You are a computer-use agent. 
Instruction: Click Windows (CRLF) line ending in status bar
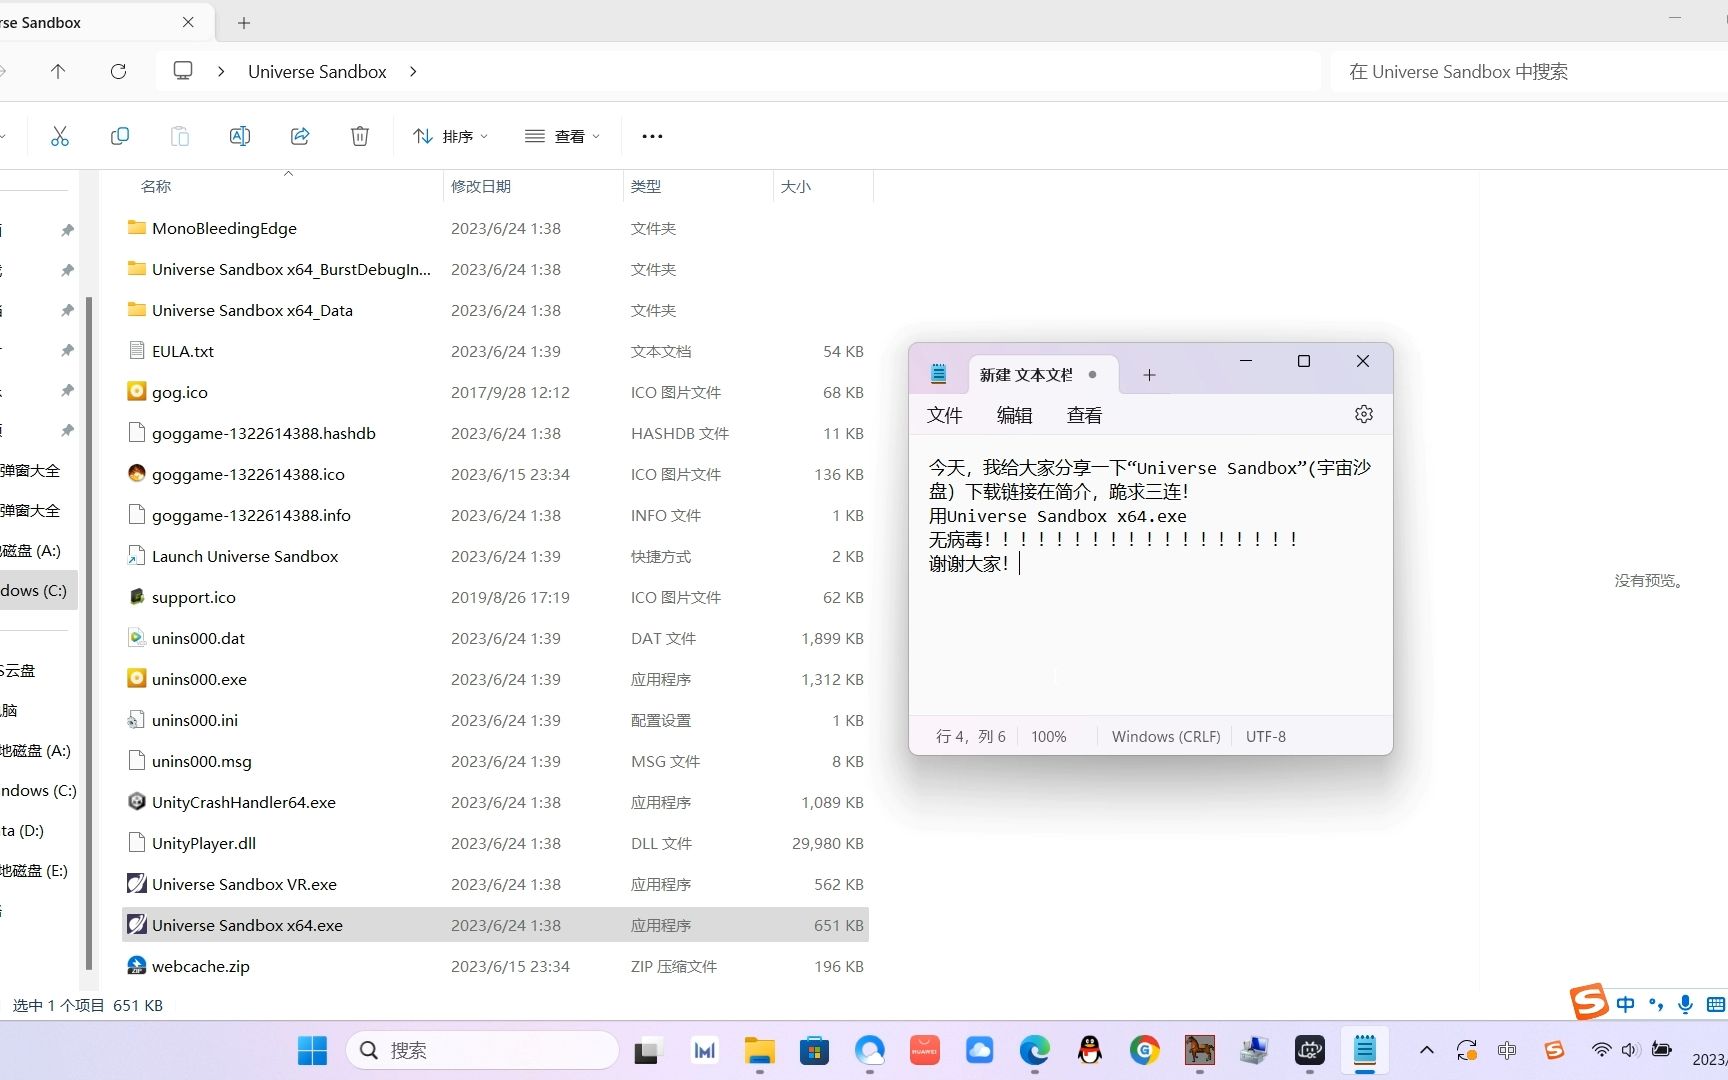click(1166, 736)
